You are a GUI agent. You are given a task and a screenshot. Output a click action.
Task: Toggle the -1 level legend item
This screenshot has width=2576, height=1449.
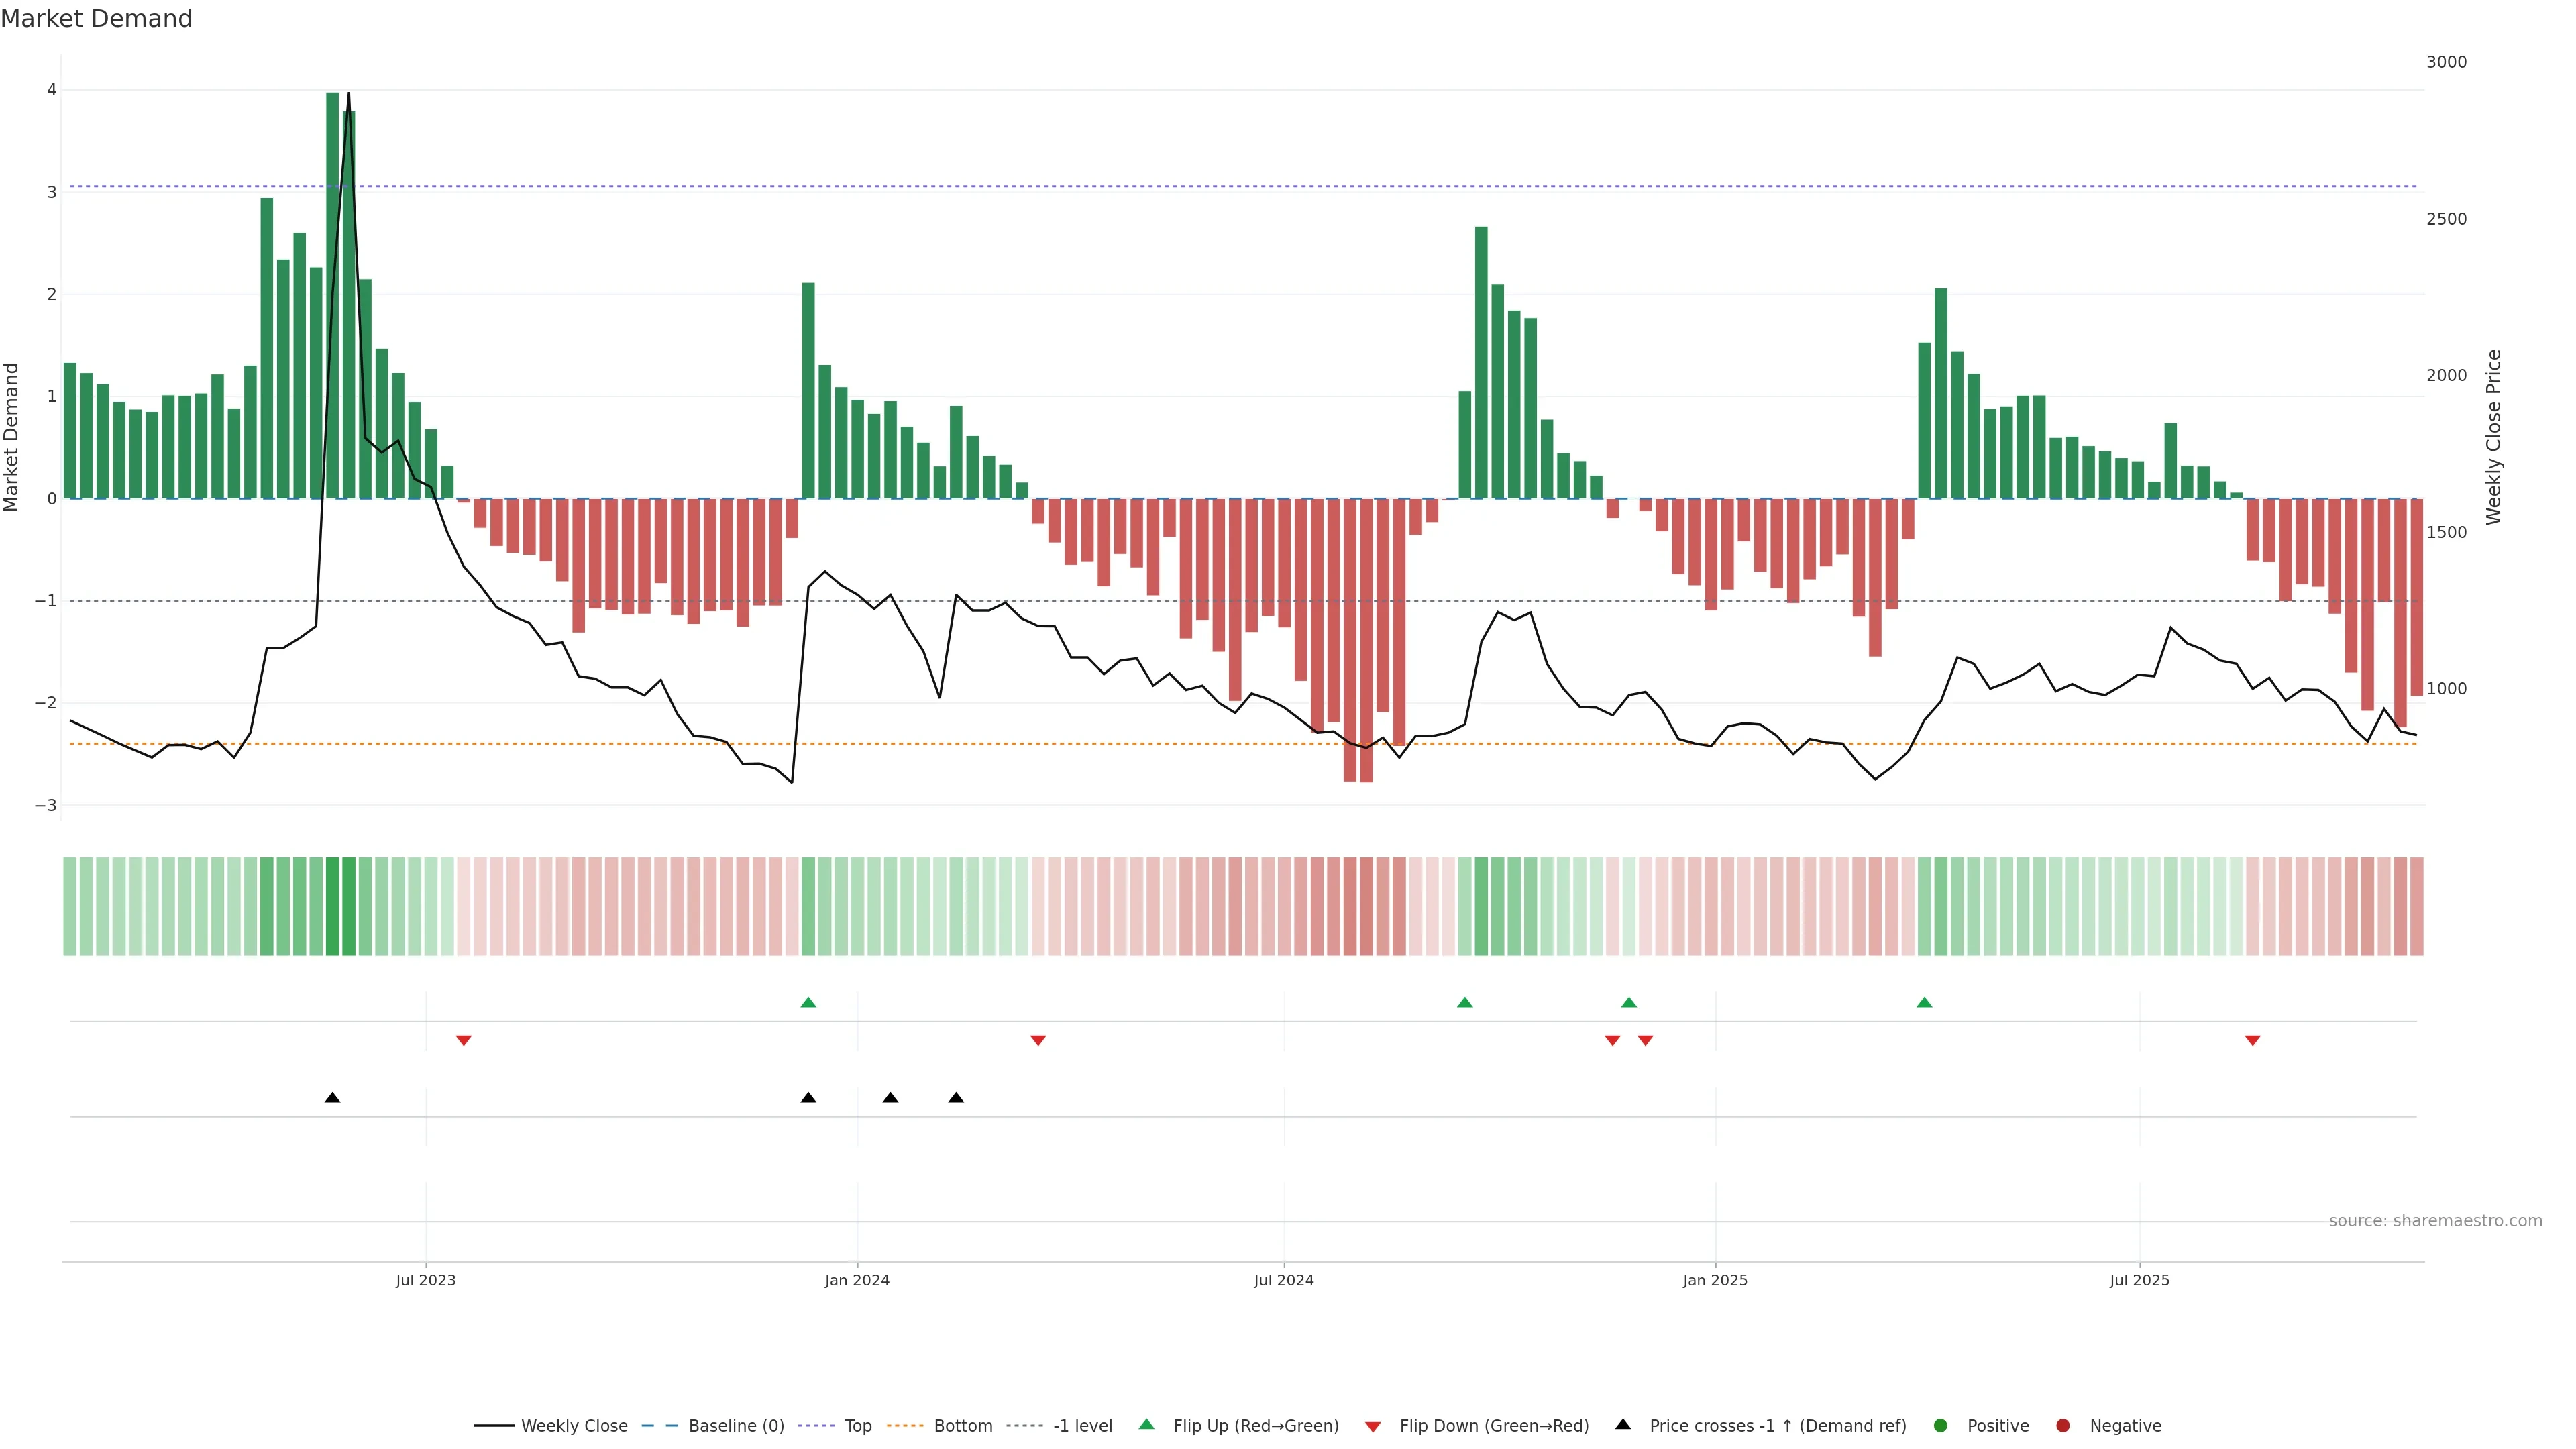[1082, 1426]
